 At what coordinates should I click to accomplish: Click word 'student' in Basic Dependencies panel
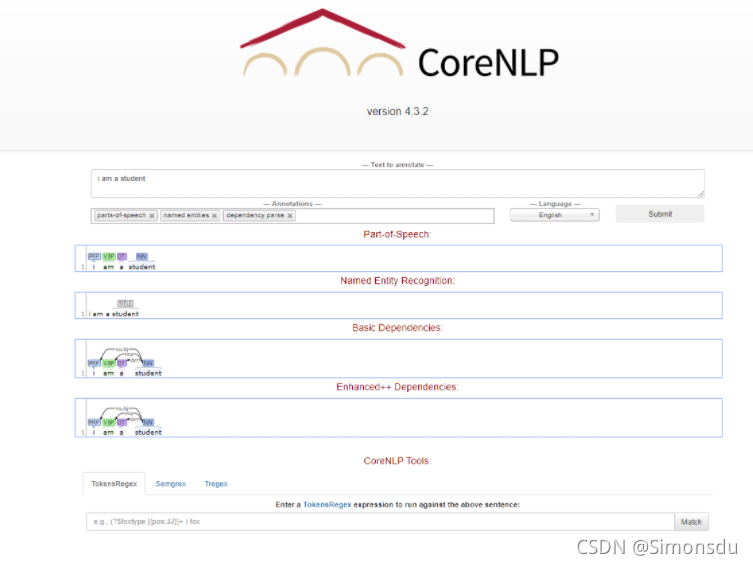point(148,373)
